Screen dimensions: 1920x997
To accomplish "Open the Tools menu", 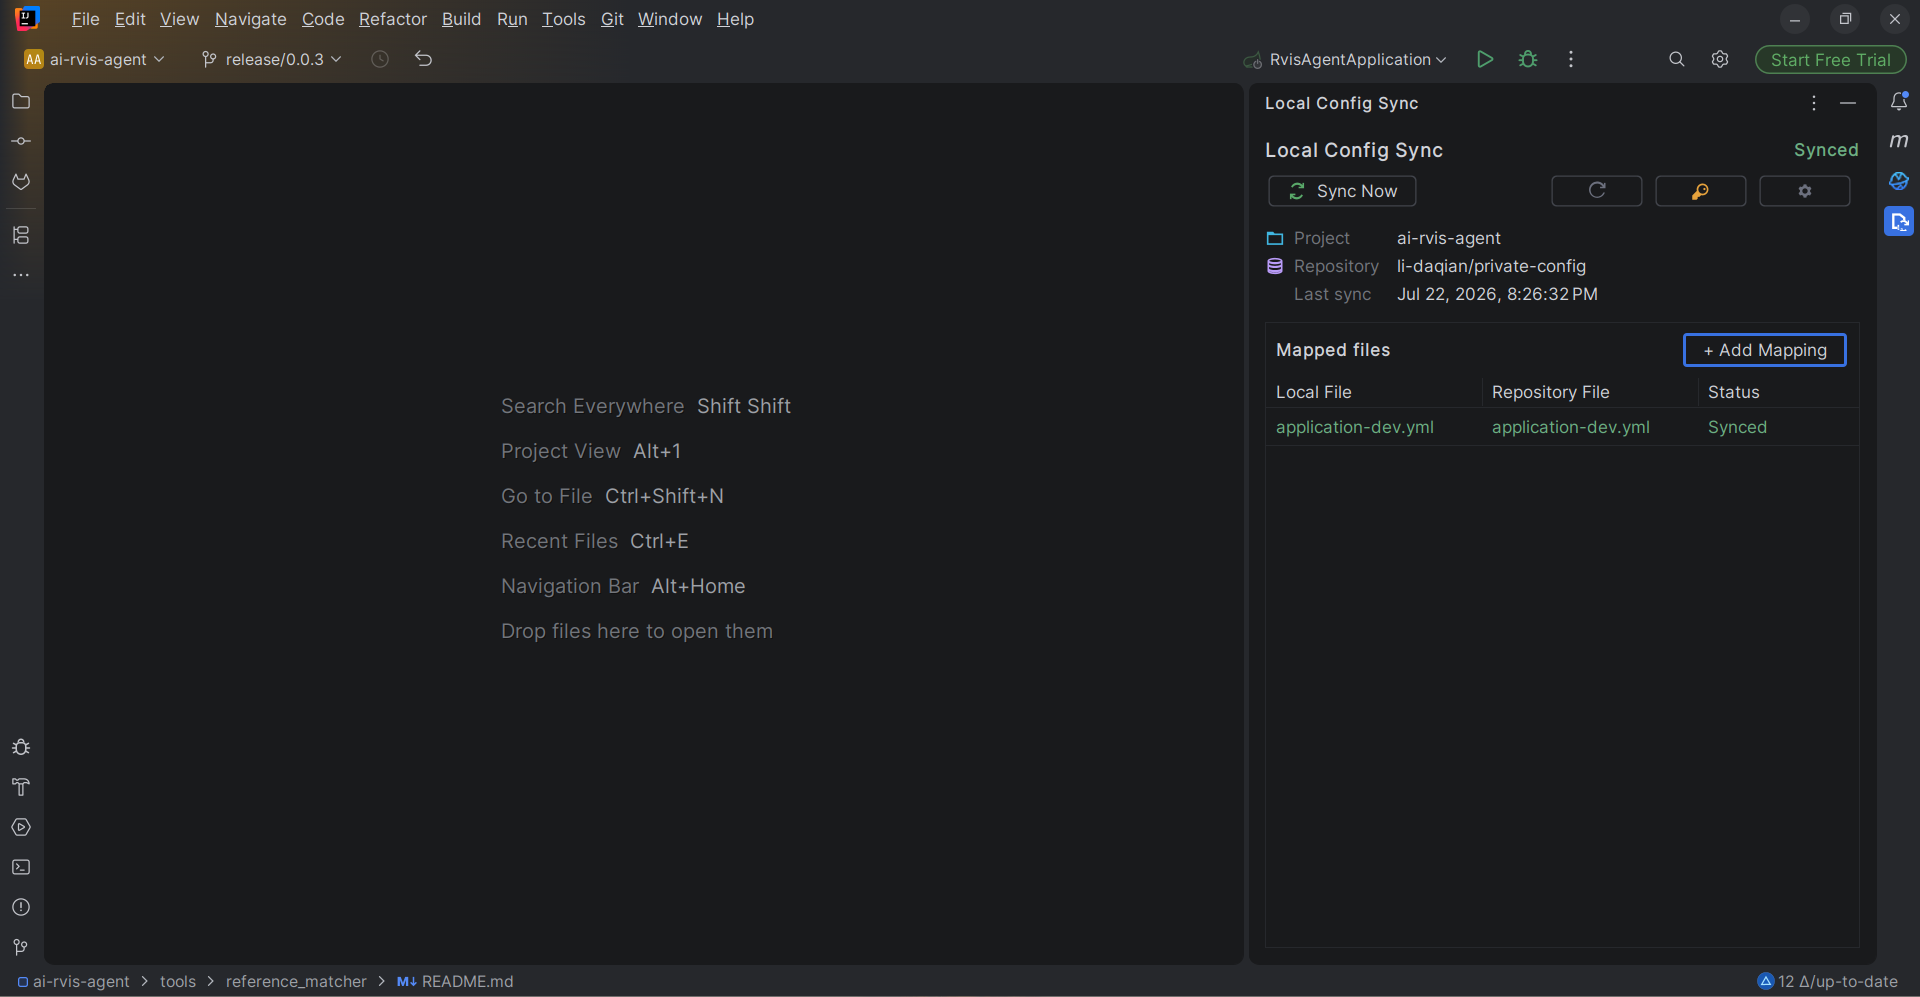I will tap(564, 19).
